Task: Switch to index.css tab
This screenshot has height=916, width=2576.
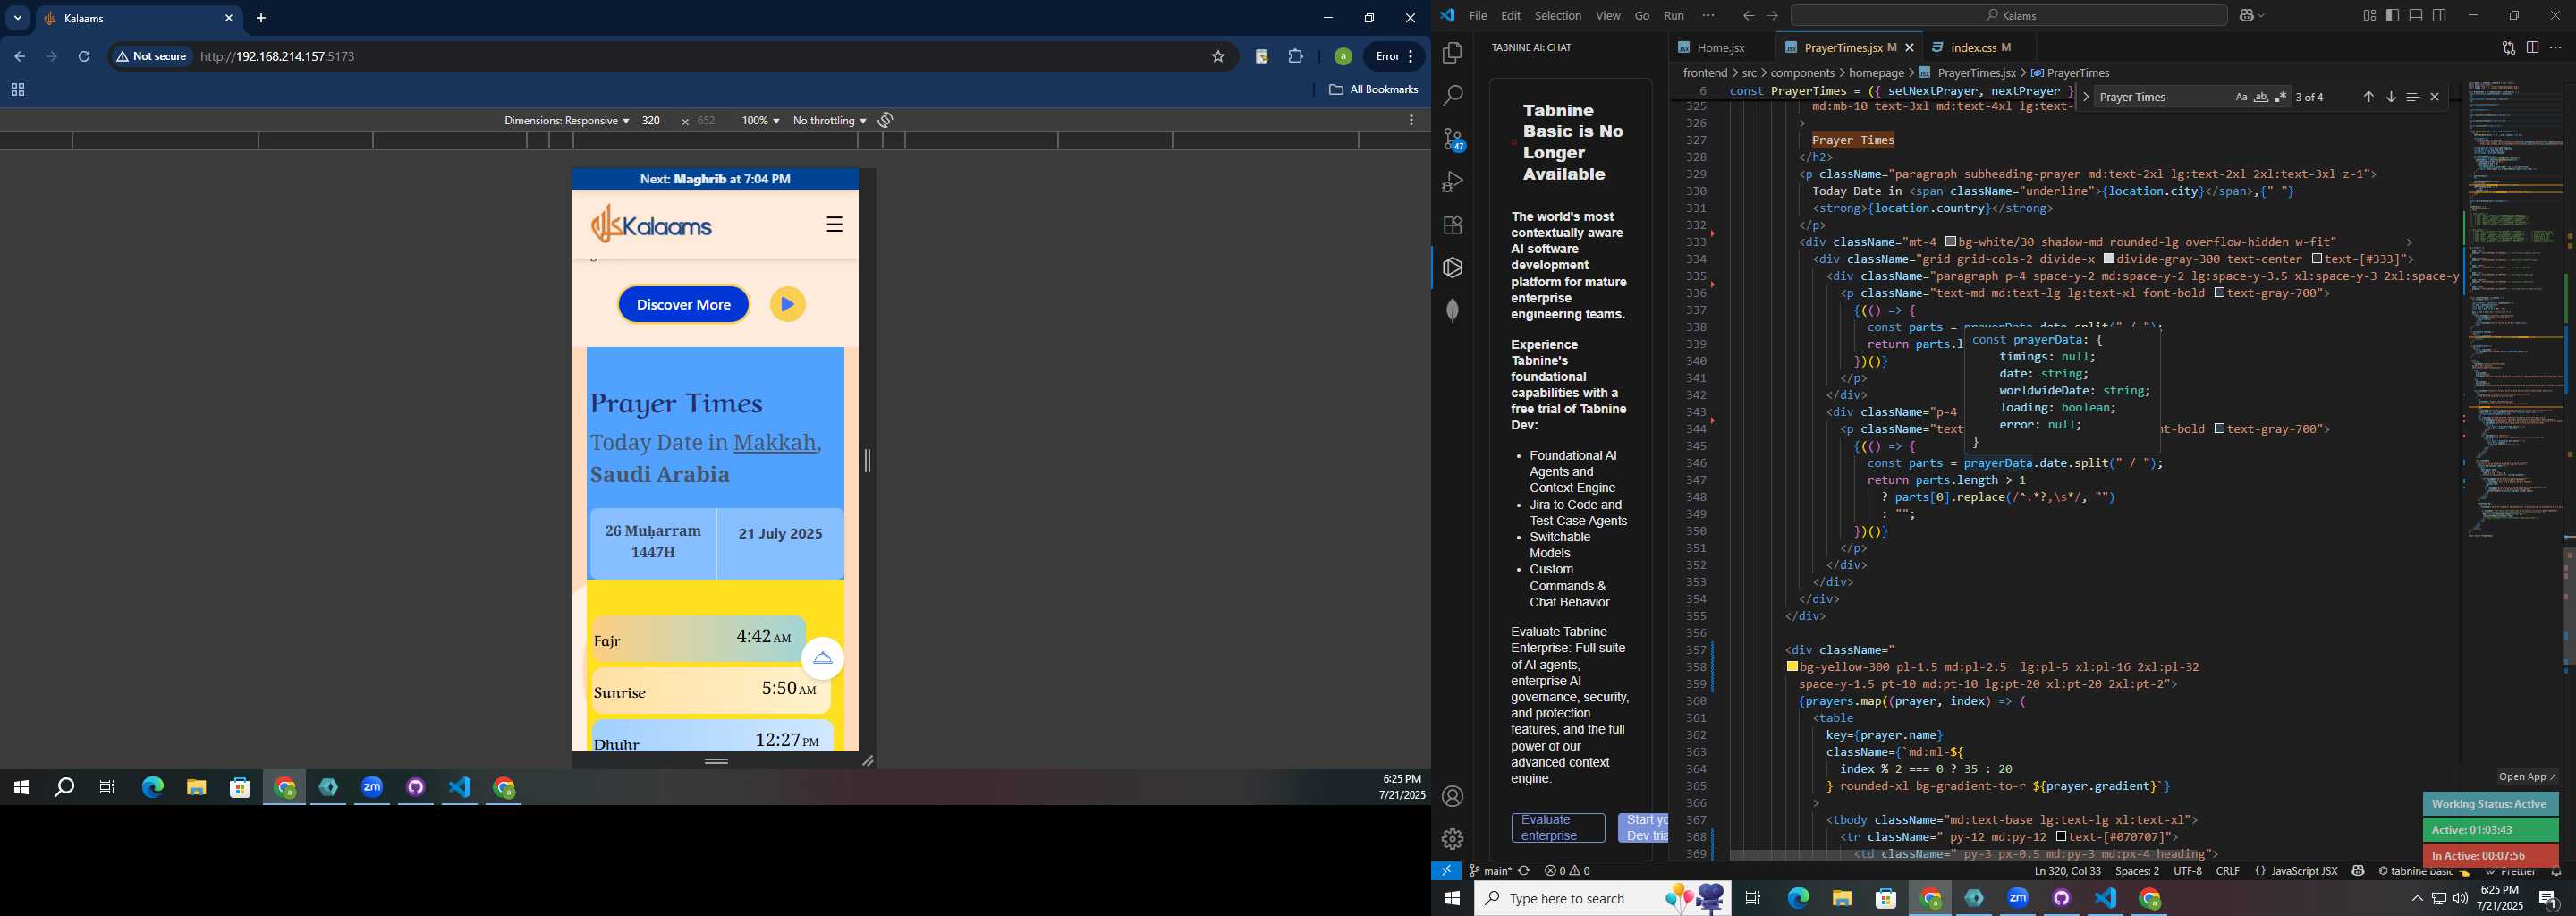Action: tap(1972, 48)
